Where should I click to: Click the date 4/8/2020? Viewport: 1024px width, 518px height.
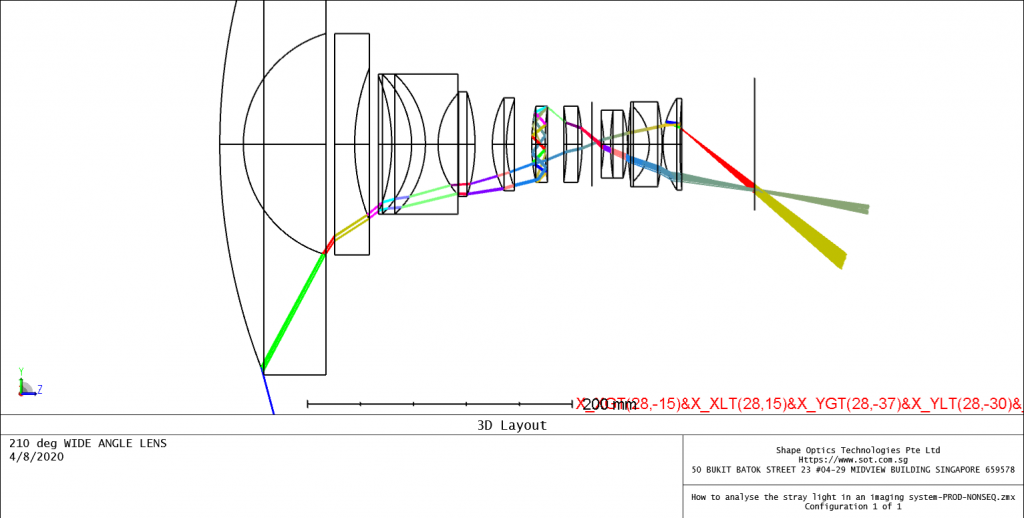(x=36, y=456)
